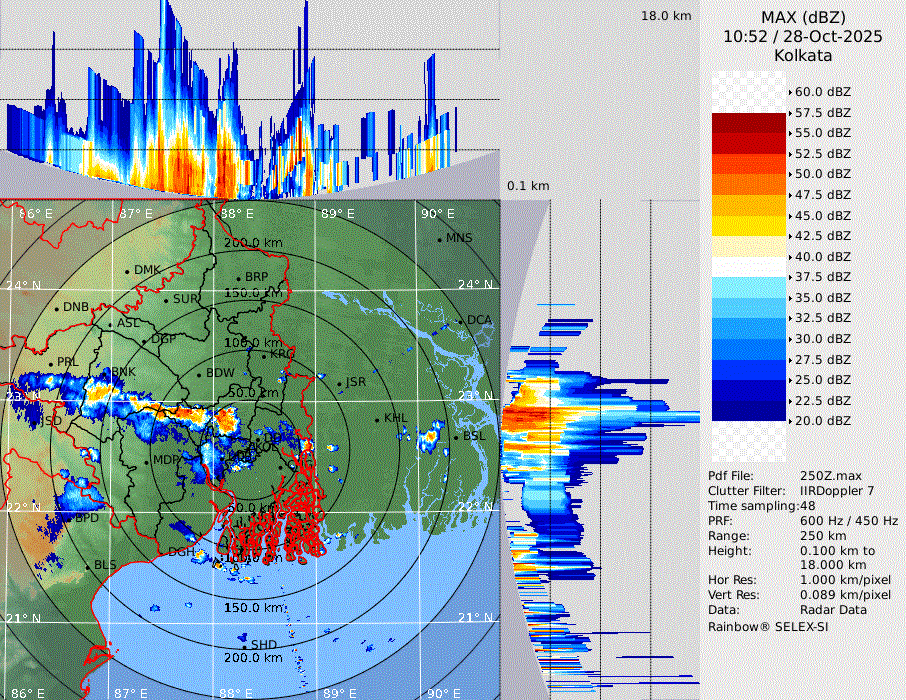The image size is (906, 700).
Task: Click the MNS station marker dot
Action: [439, 238]
